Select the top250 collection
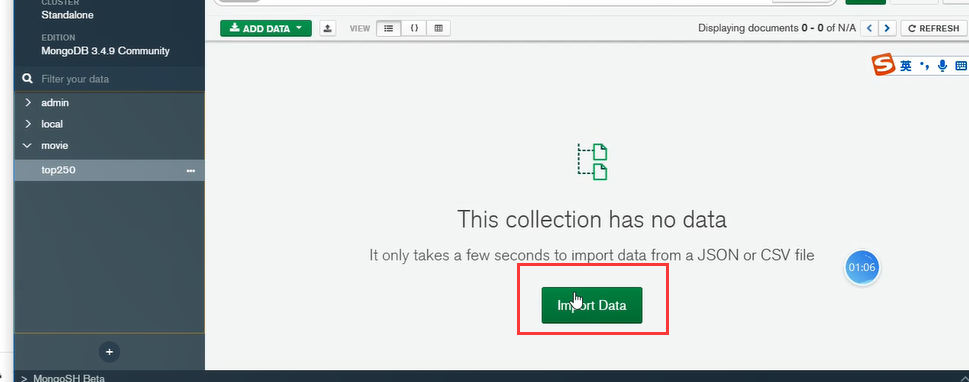 (x=109, y=170)
